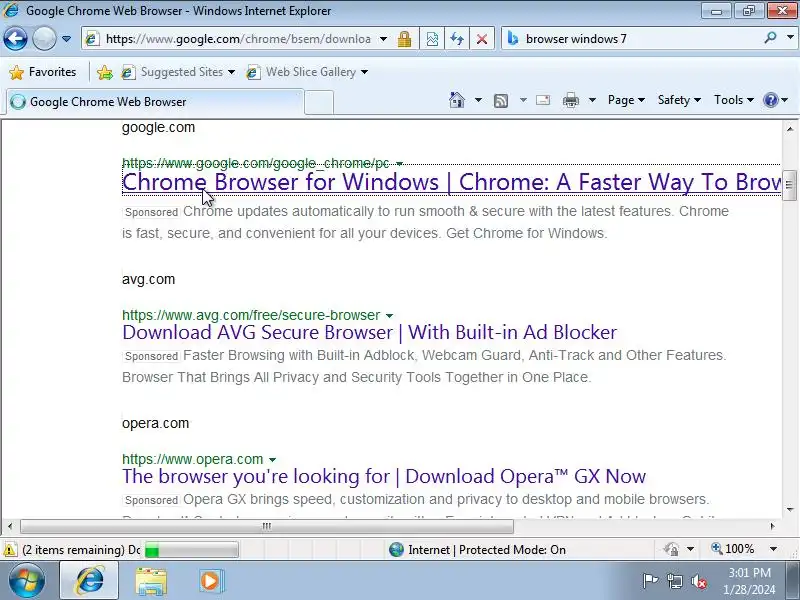Refresh the page with the refresh icon
This screenshot has height=600, width=800.
pos(457,39)
